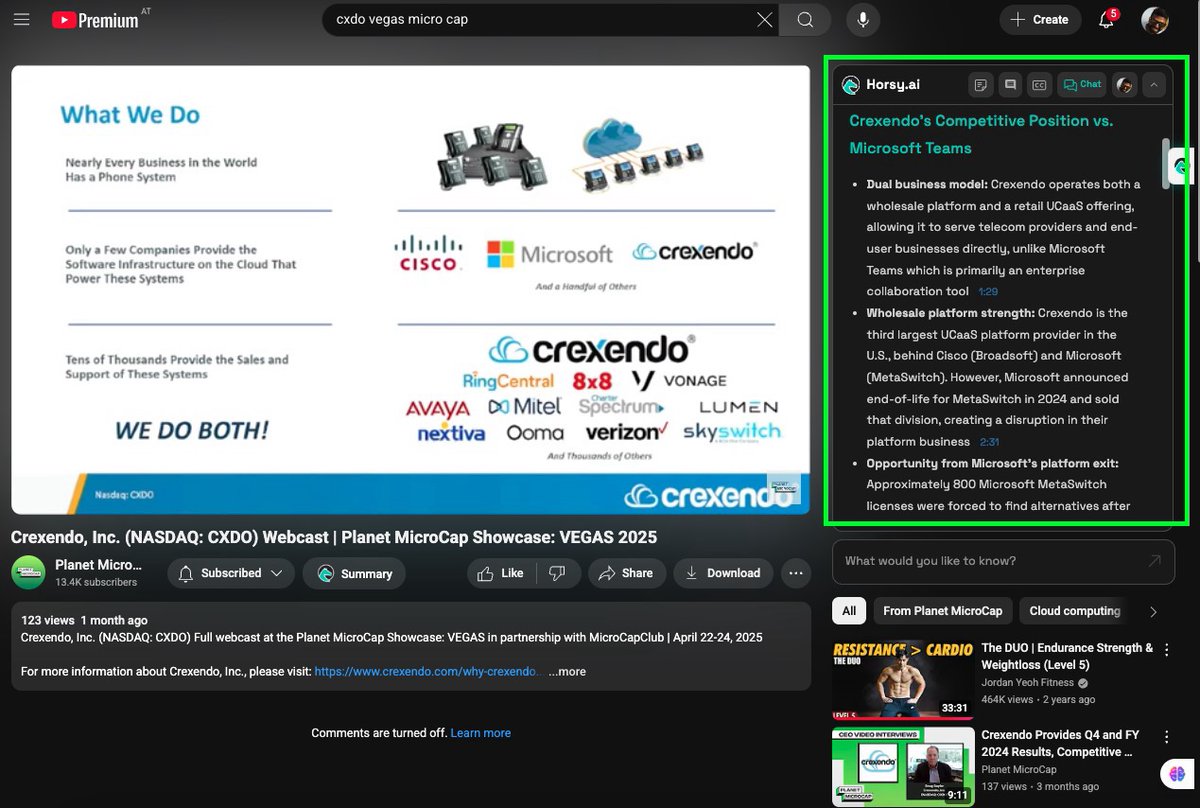Clear the search query with X
This screenshot has height=808, width=1200.
point(764,19)
